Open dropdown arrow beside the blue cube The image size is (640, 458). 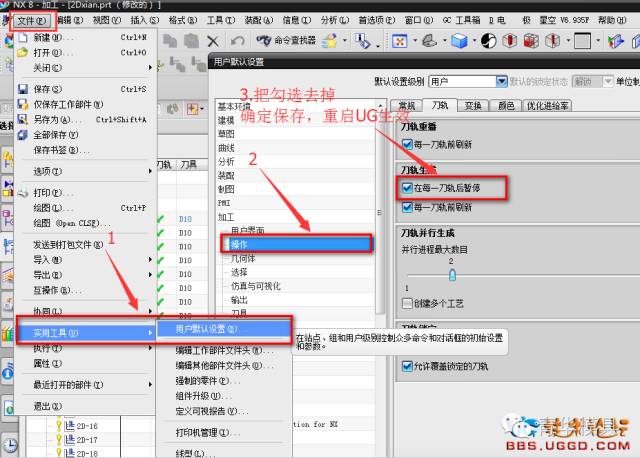click(474, 41)
